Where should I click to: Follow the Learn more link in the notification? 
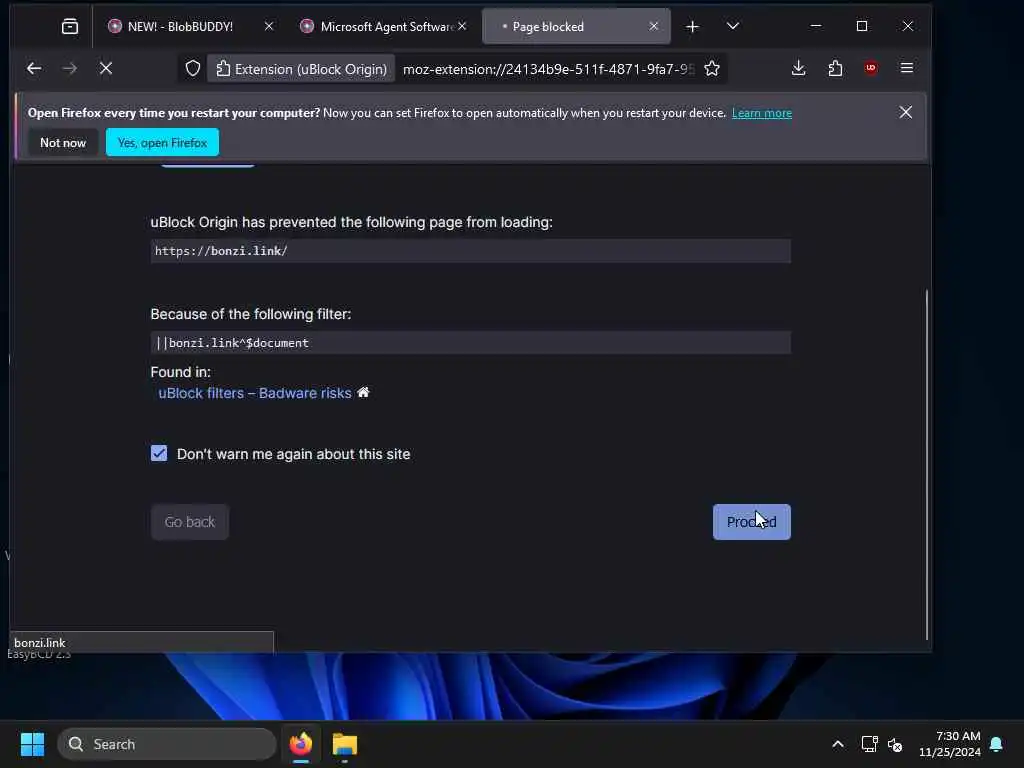[761, 113]
